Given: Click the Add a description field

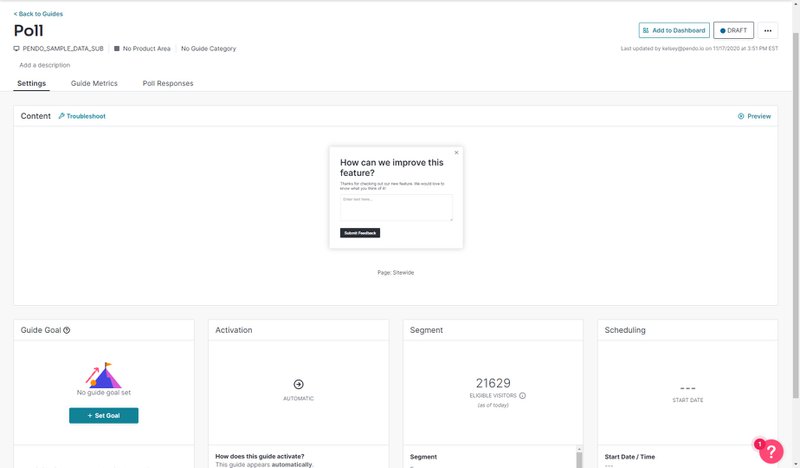Looking at the screenshot, I should 45,65.
